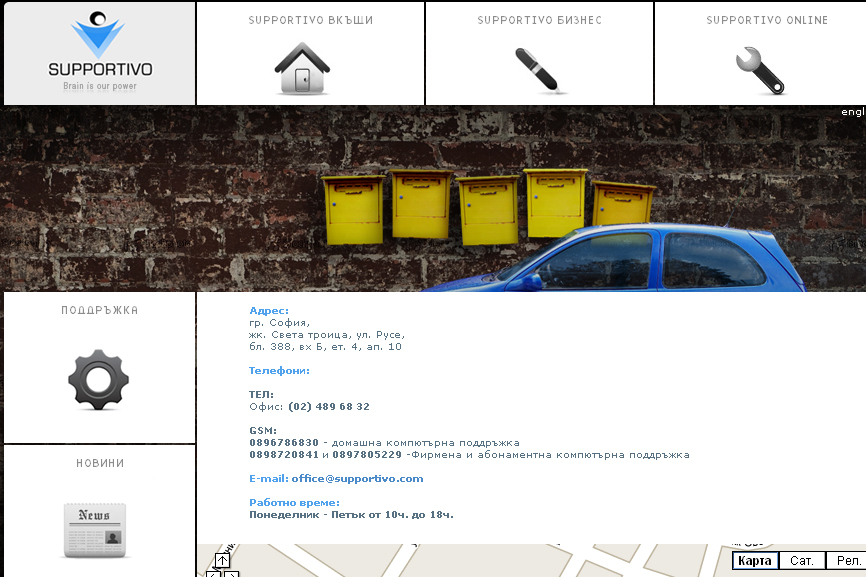Screen dimensions: 866x577
Task: Open the newspaper News icon
Action: pos(98,529)
